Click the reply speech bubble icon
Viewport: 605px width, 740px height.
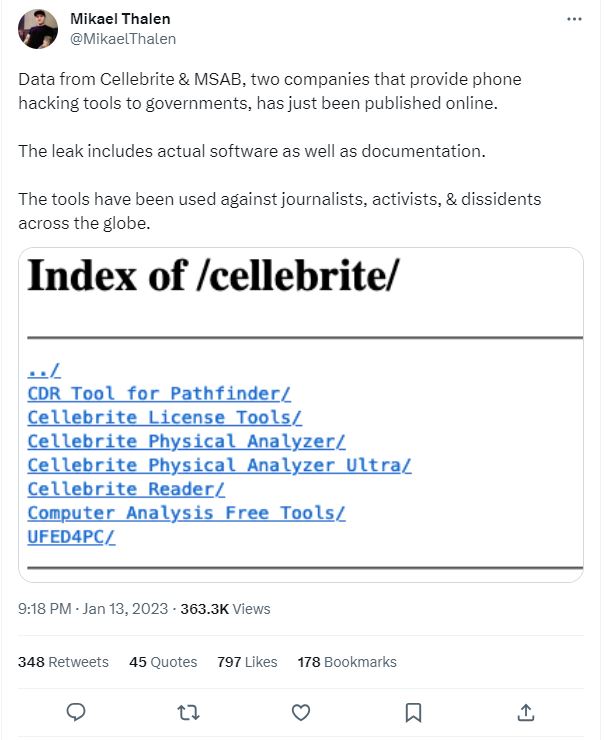(76, 712)
